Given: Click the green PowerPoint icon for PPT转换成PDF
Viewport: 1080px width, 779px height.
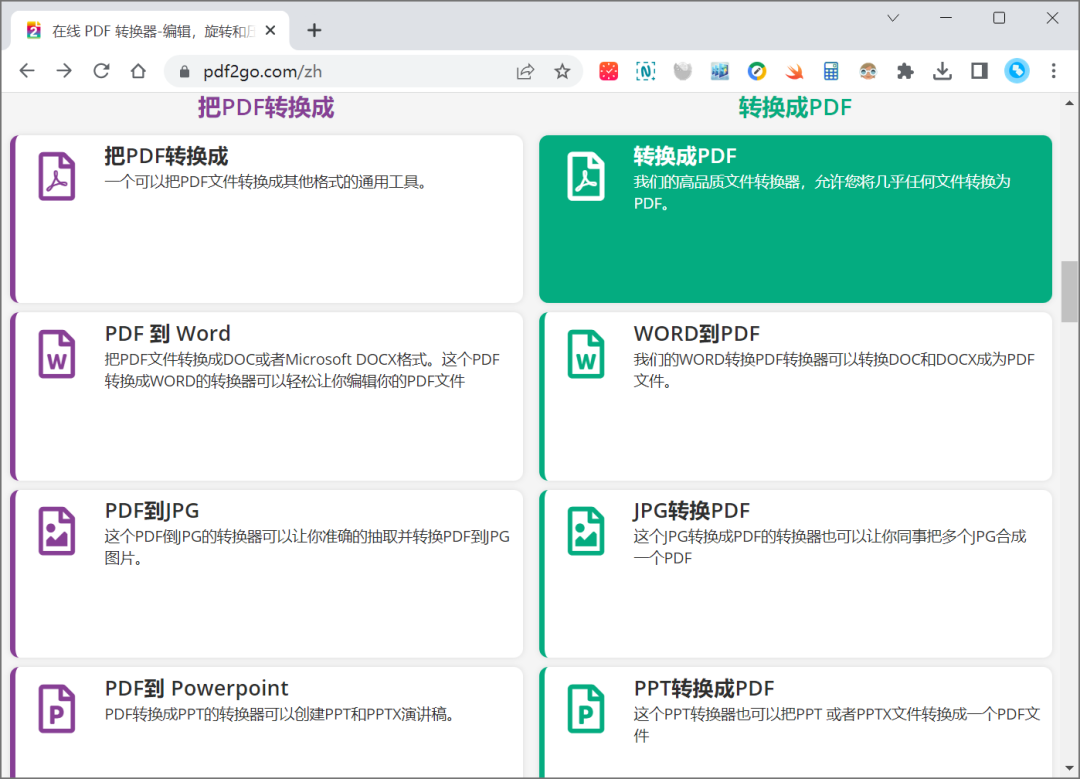Looking at the screenshot, I should 585,709.
